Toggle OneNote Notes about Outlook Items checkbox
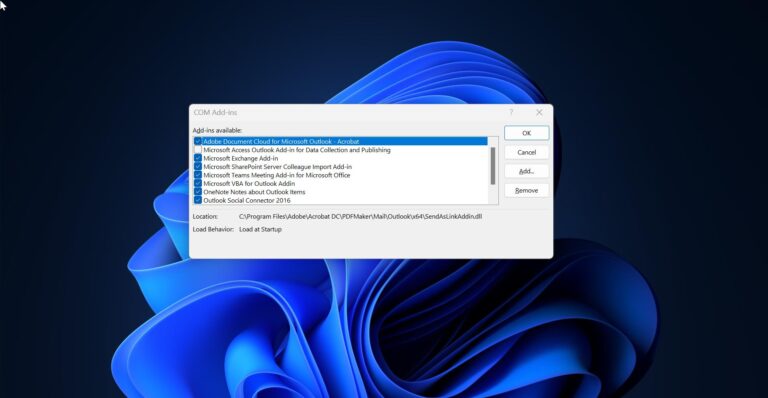The width and height of the screenshot is (768, 398). [198, 192]
